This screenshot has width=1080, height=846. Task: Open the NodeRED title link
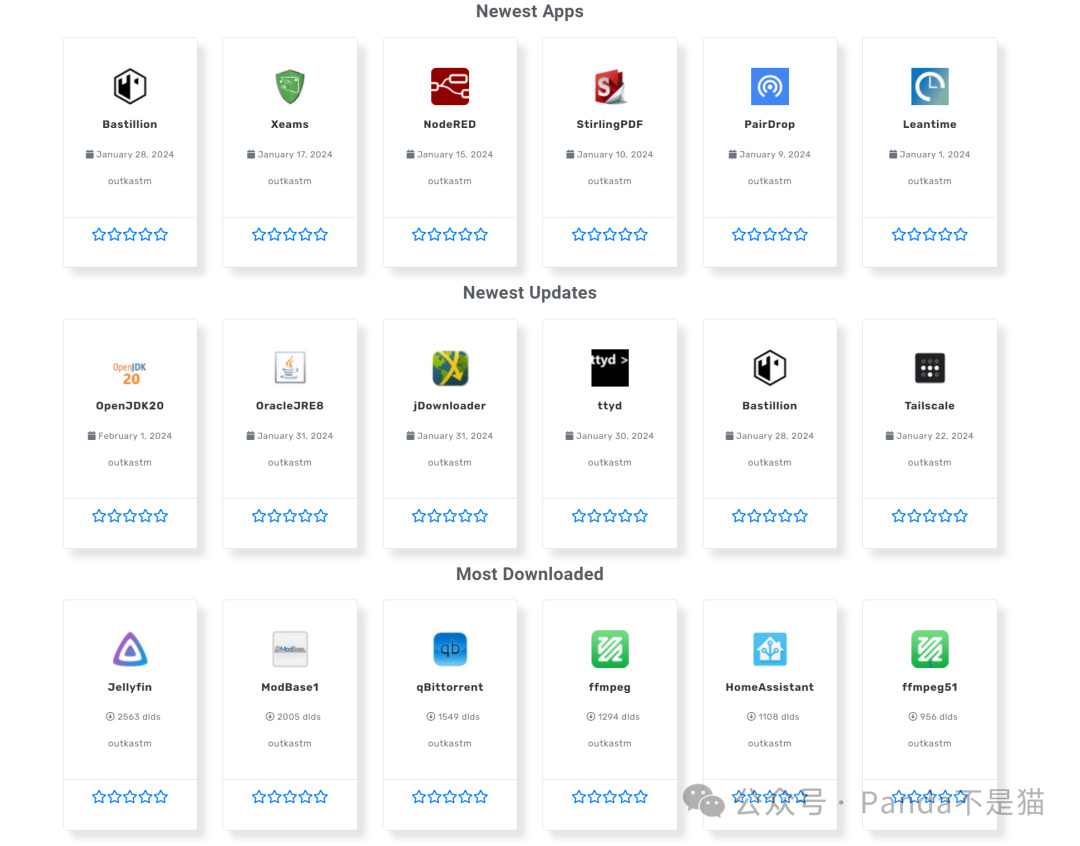coord(450,124)
